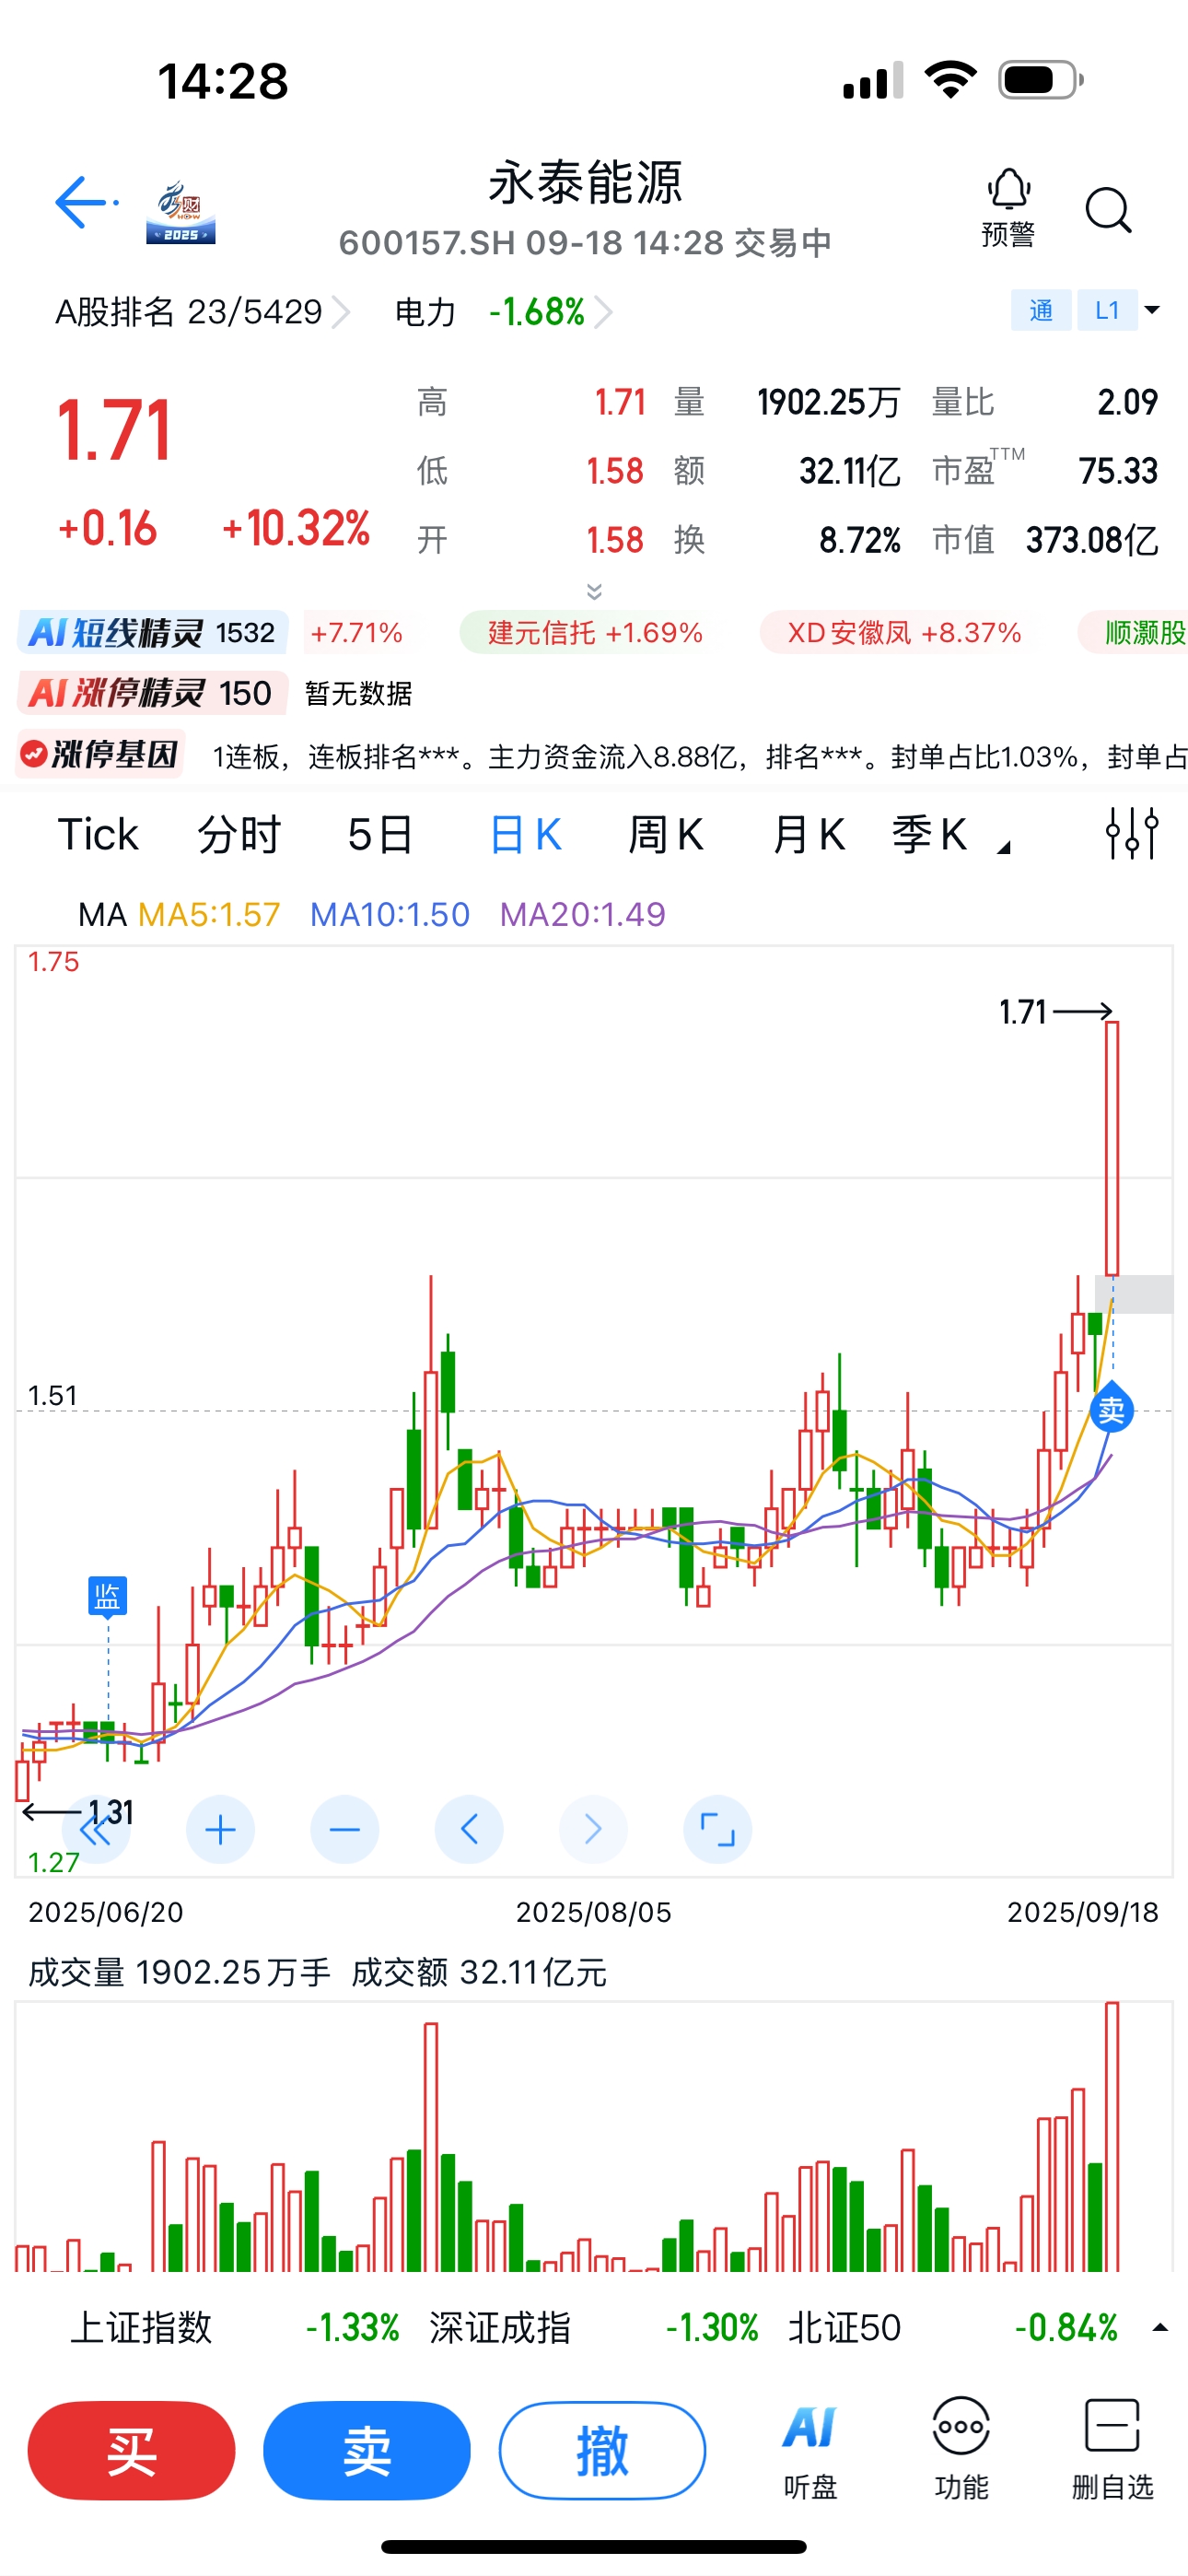1188x2576 pixels.
Task: Tap stock title 永泰能源
Action: pos(585,182)
